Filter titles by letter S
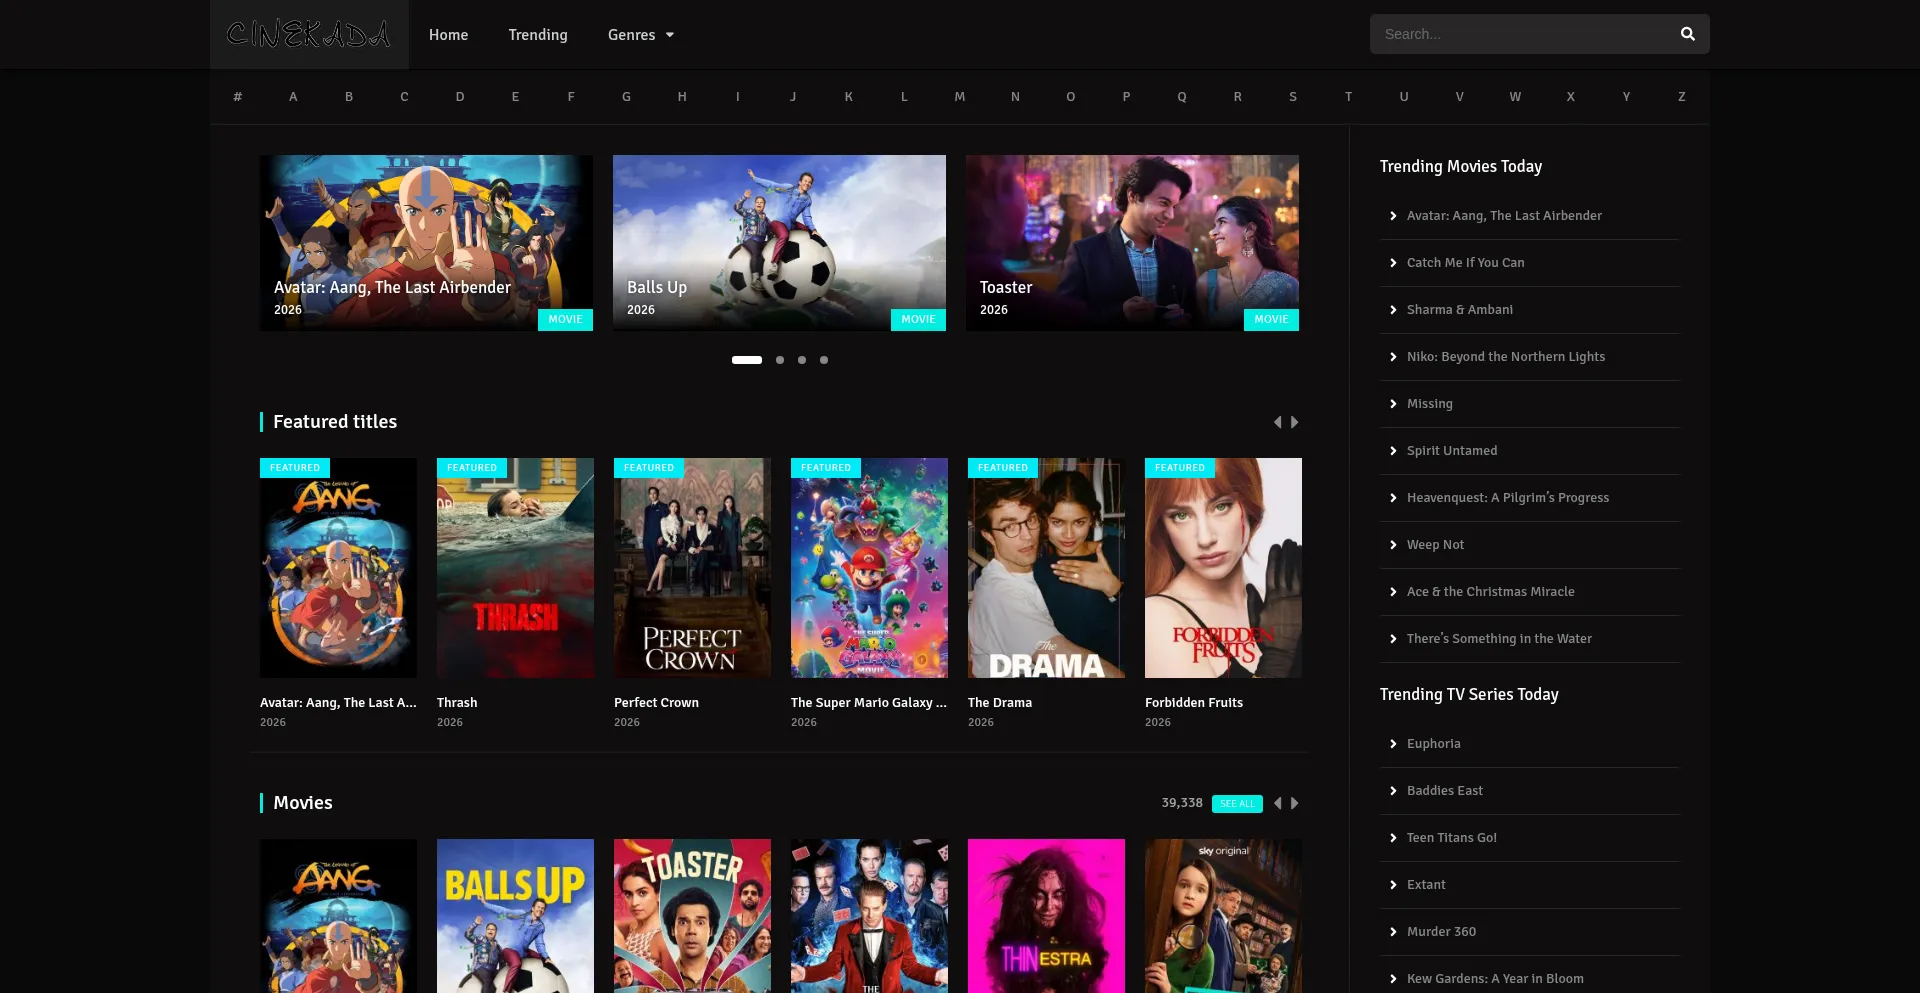 coord(1293,97)
